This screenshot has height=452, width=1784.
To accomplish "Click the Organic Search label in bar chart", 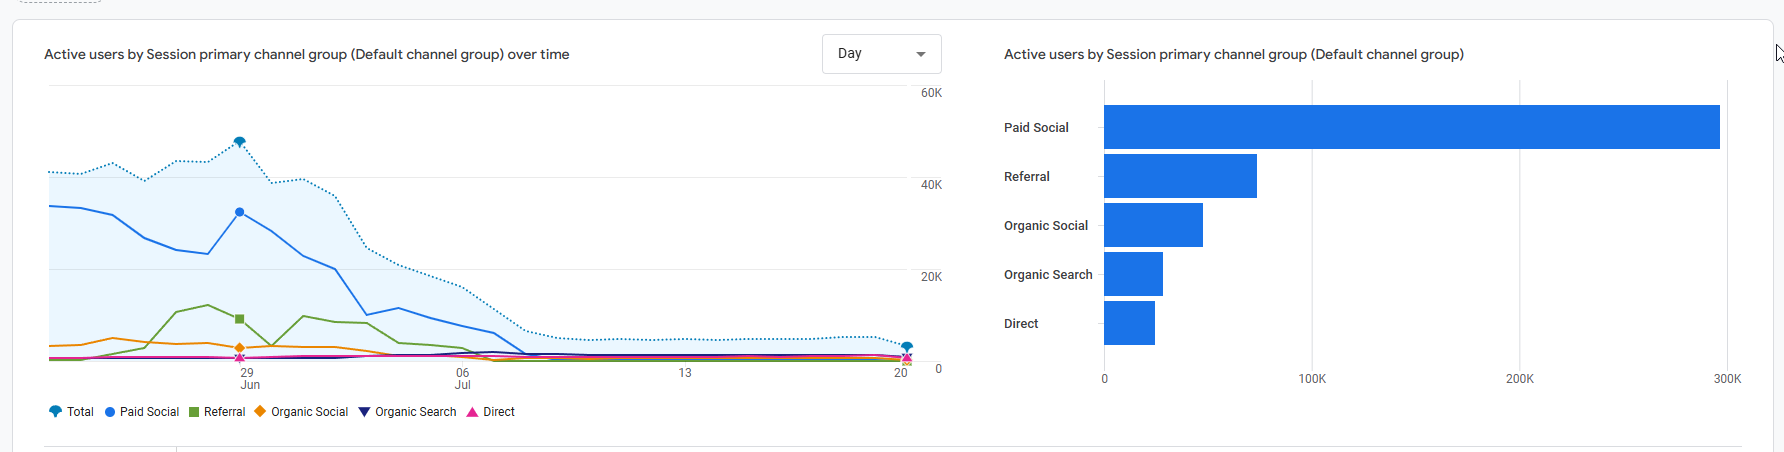I will (x=1048, y=275).
